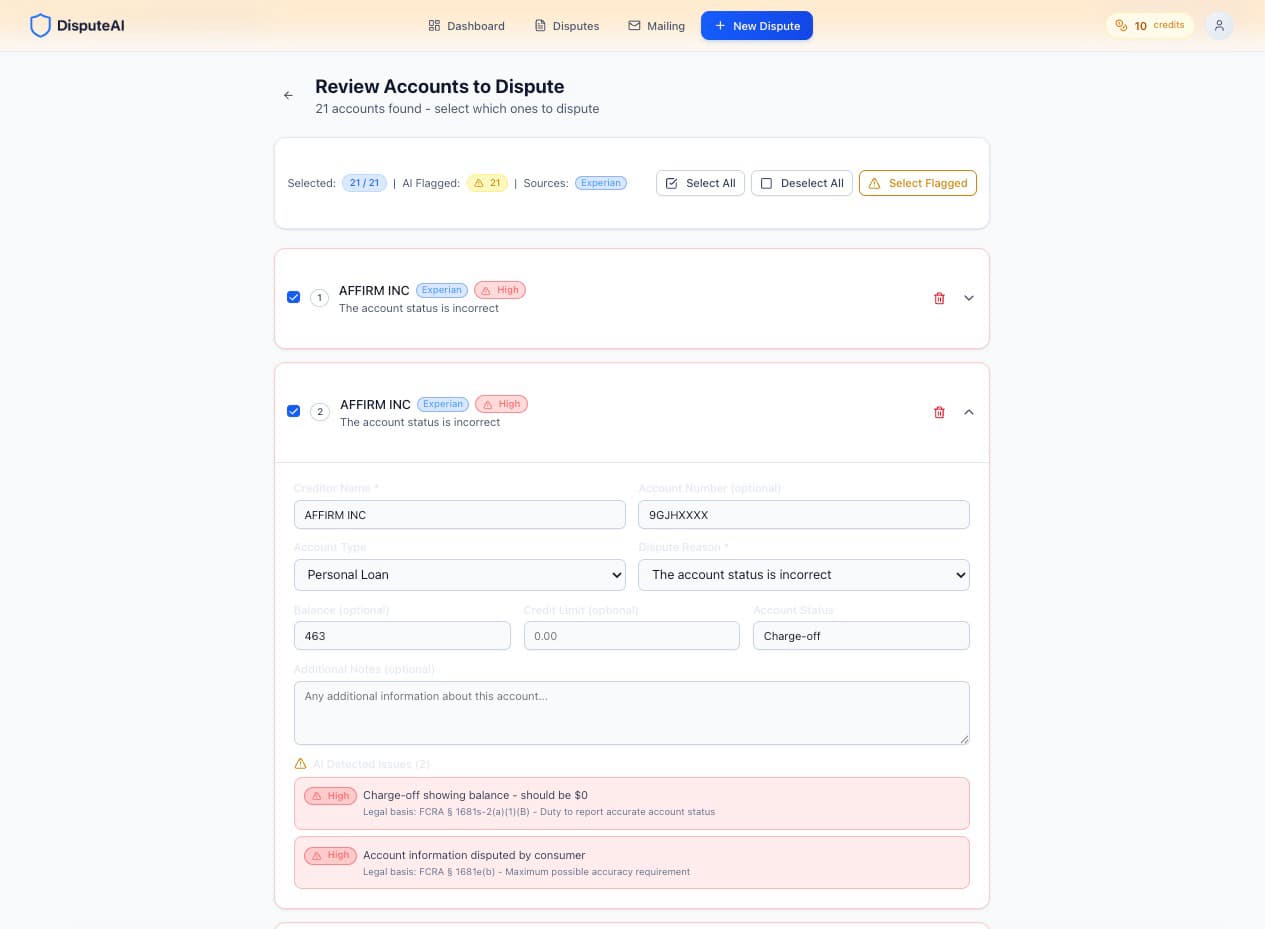1265x929 pixels.
Task: Click the New Dispute button
Action: (x=757, y=25)
